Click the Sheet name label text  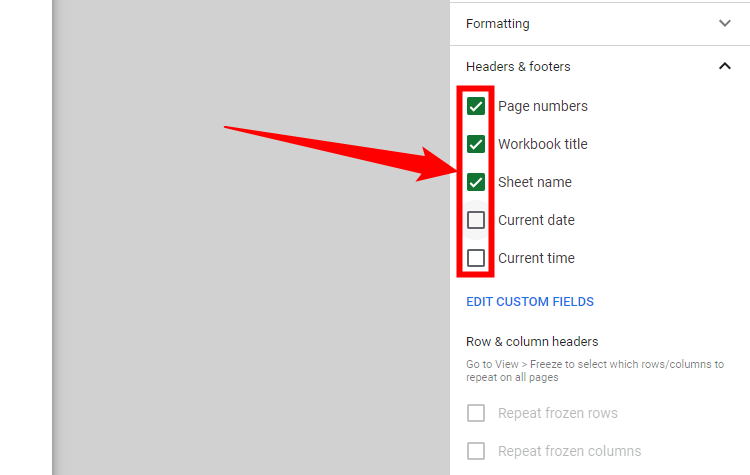(x=535, y=182)
